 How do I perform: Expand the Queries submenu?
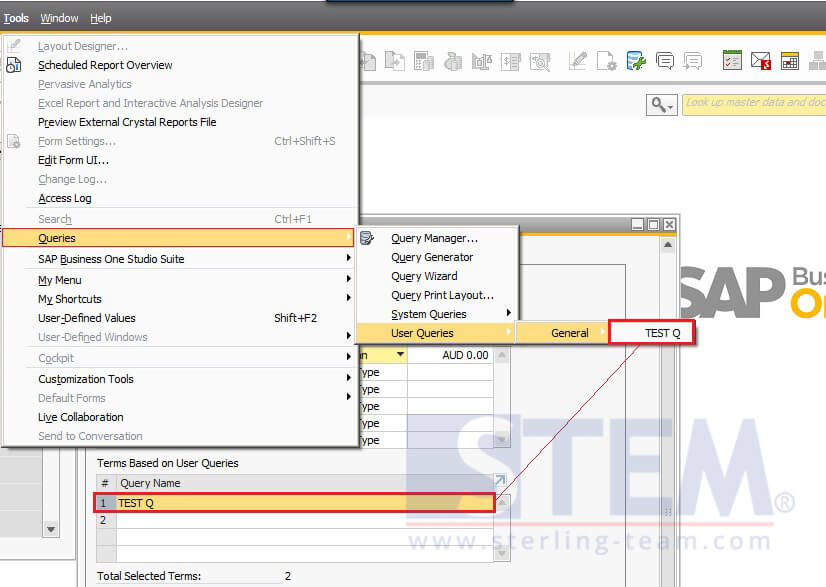click(178, 238)
